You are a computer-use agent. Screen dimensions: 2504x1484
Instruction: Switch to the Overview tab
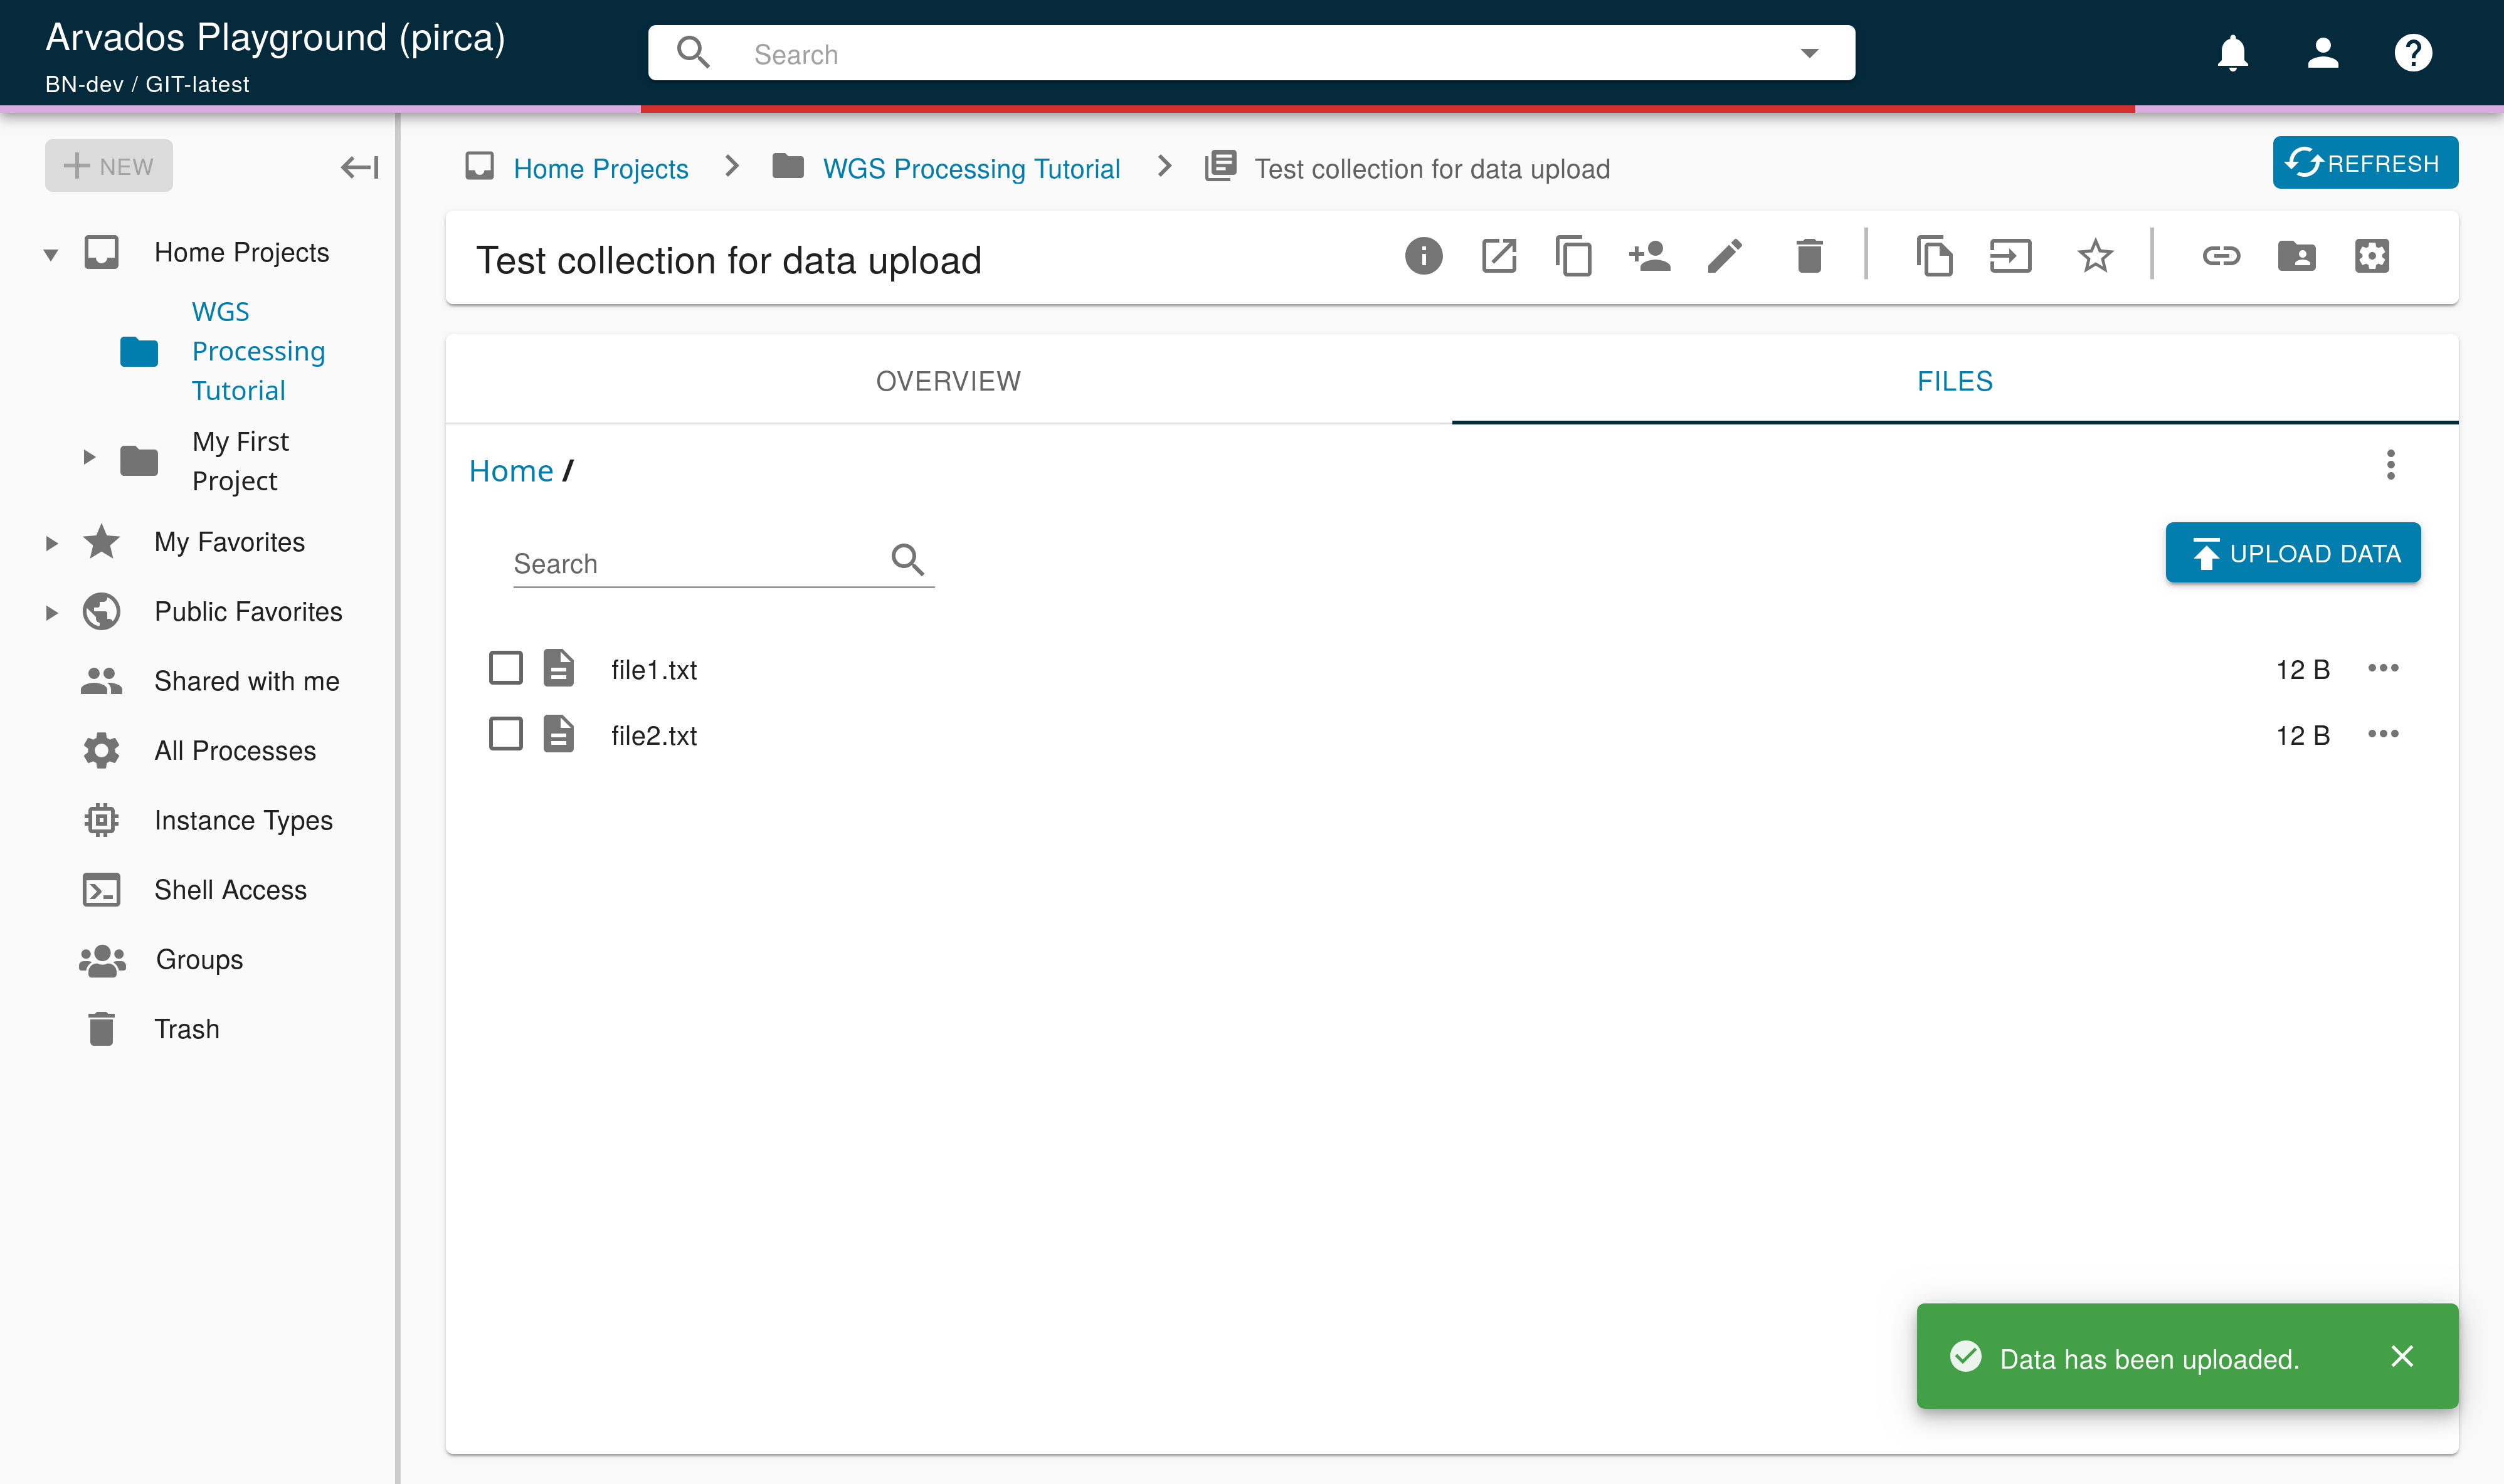click(948, 381)
